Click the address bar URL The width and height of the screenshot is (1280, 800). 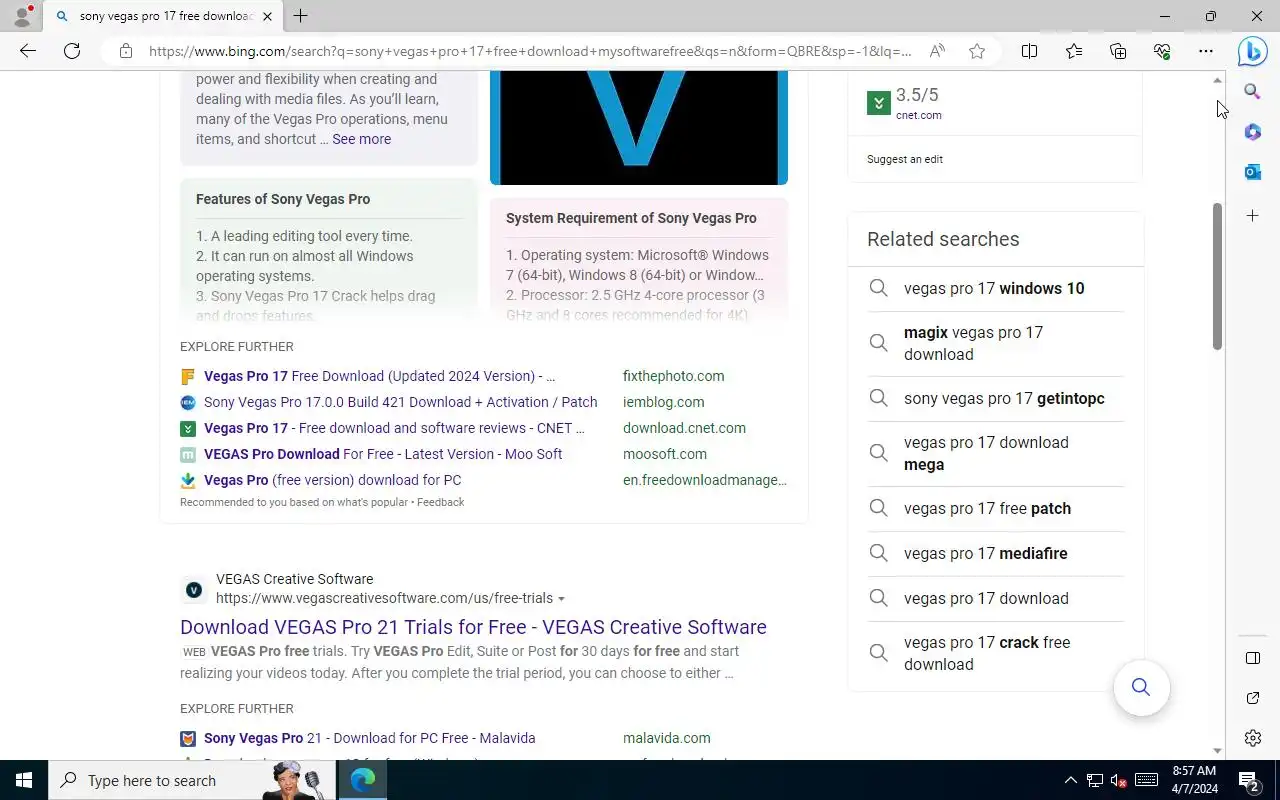tap(530, 51)
